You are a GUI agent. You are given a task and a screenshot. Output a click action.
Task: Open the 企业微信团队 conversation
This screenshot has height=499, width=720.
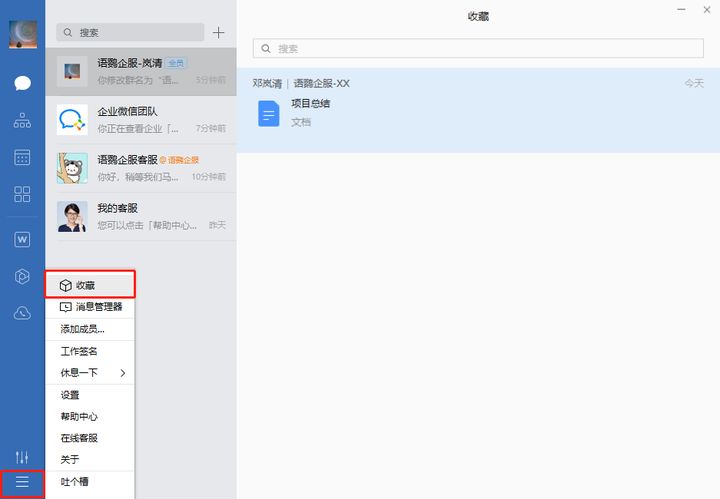click(141, 120)
